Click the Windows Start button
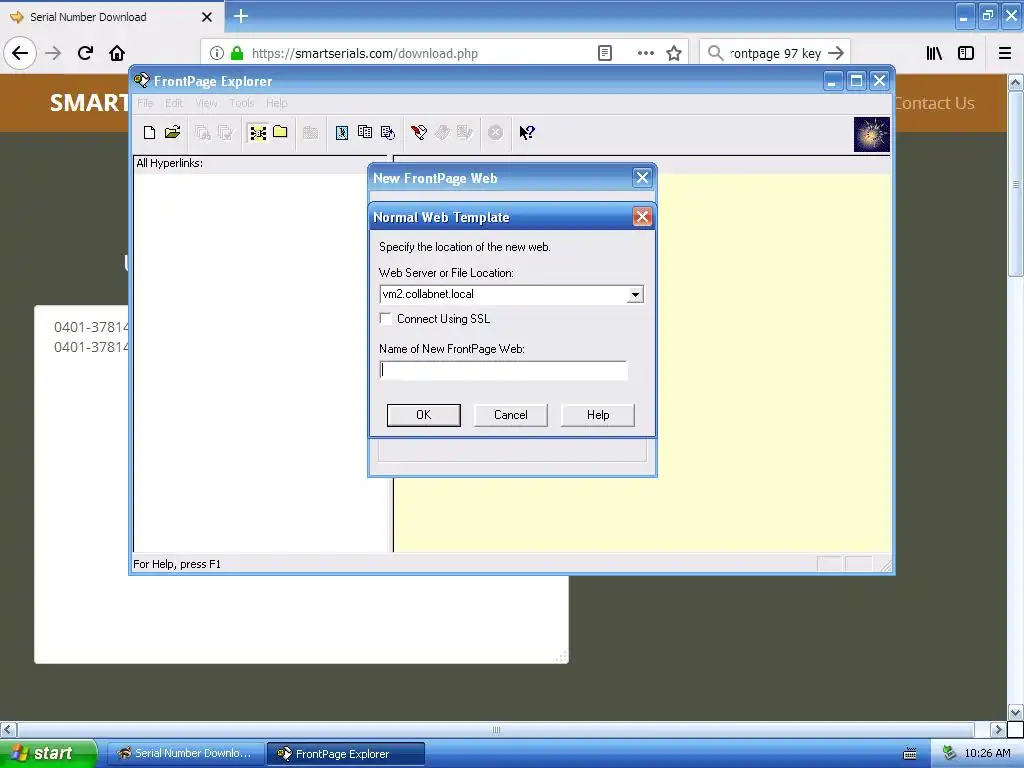Viewport: 1024px width, 768px height. (x=49, y=753)
